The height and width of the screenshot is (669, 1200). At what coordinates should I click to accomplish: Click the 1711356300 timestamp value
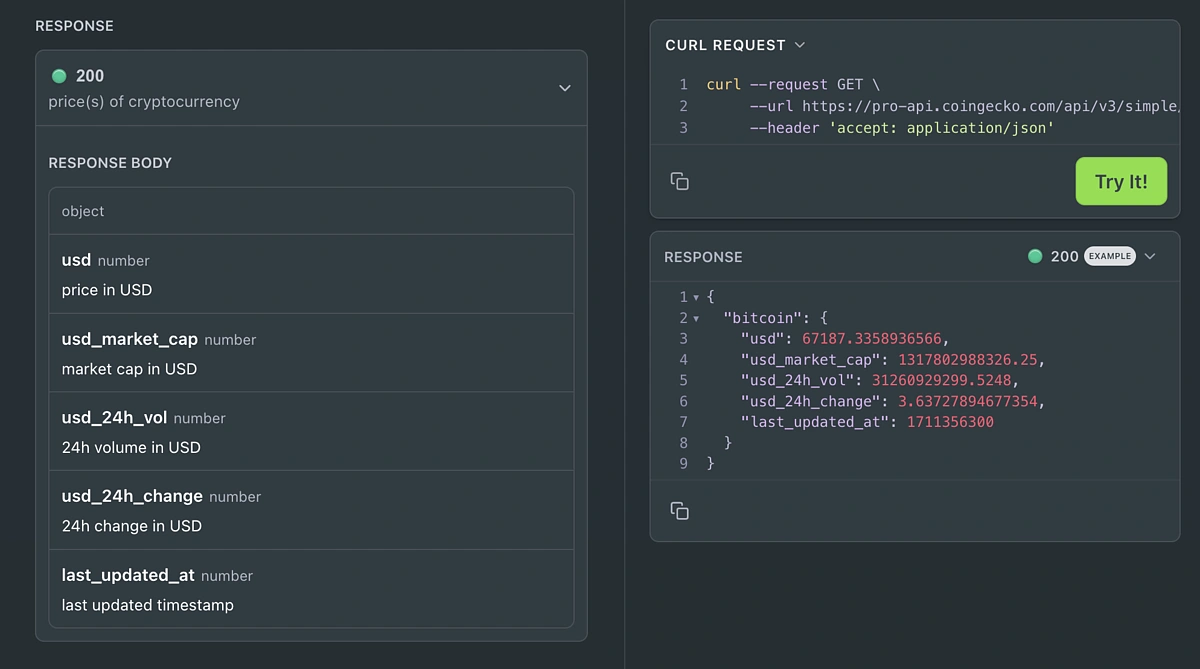pyautogui.click(x=950, y=422)
